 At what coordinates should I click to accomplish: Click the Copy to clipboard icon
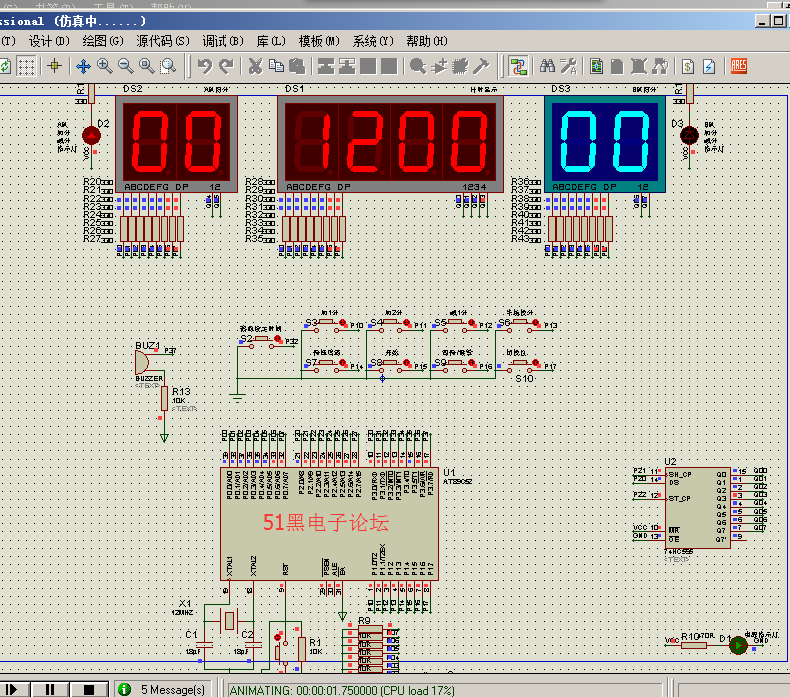click(276, 66)
